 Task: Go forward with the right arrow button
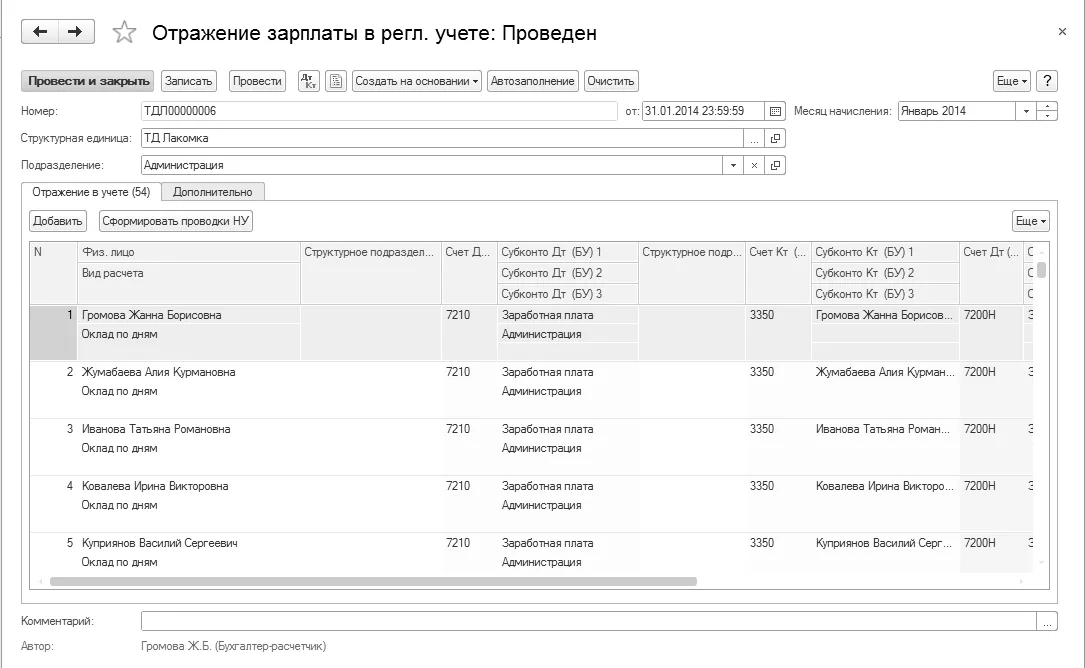click(76, 32)
